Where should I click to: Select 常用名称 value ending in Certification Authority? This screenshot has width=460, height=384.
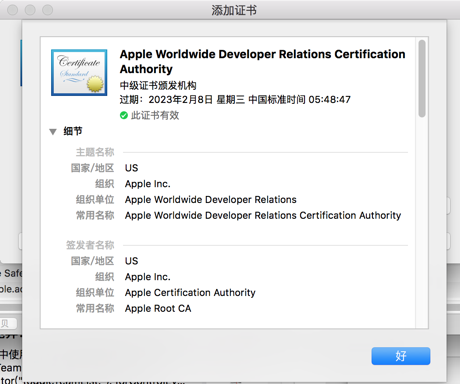point(263,216)
